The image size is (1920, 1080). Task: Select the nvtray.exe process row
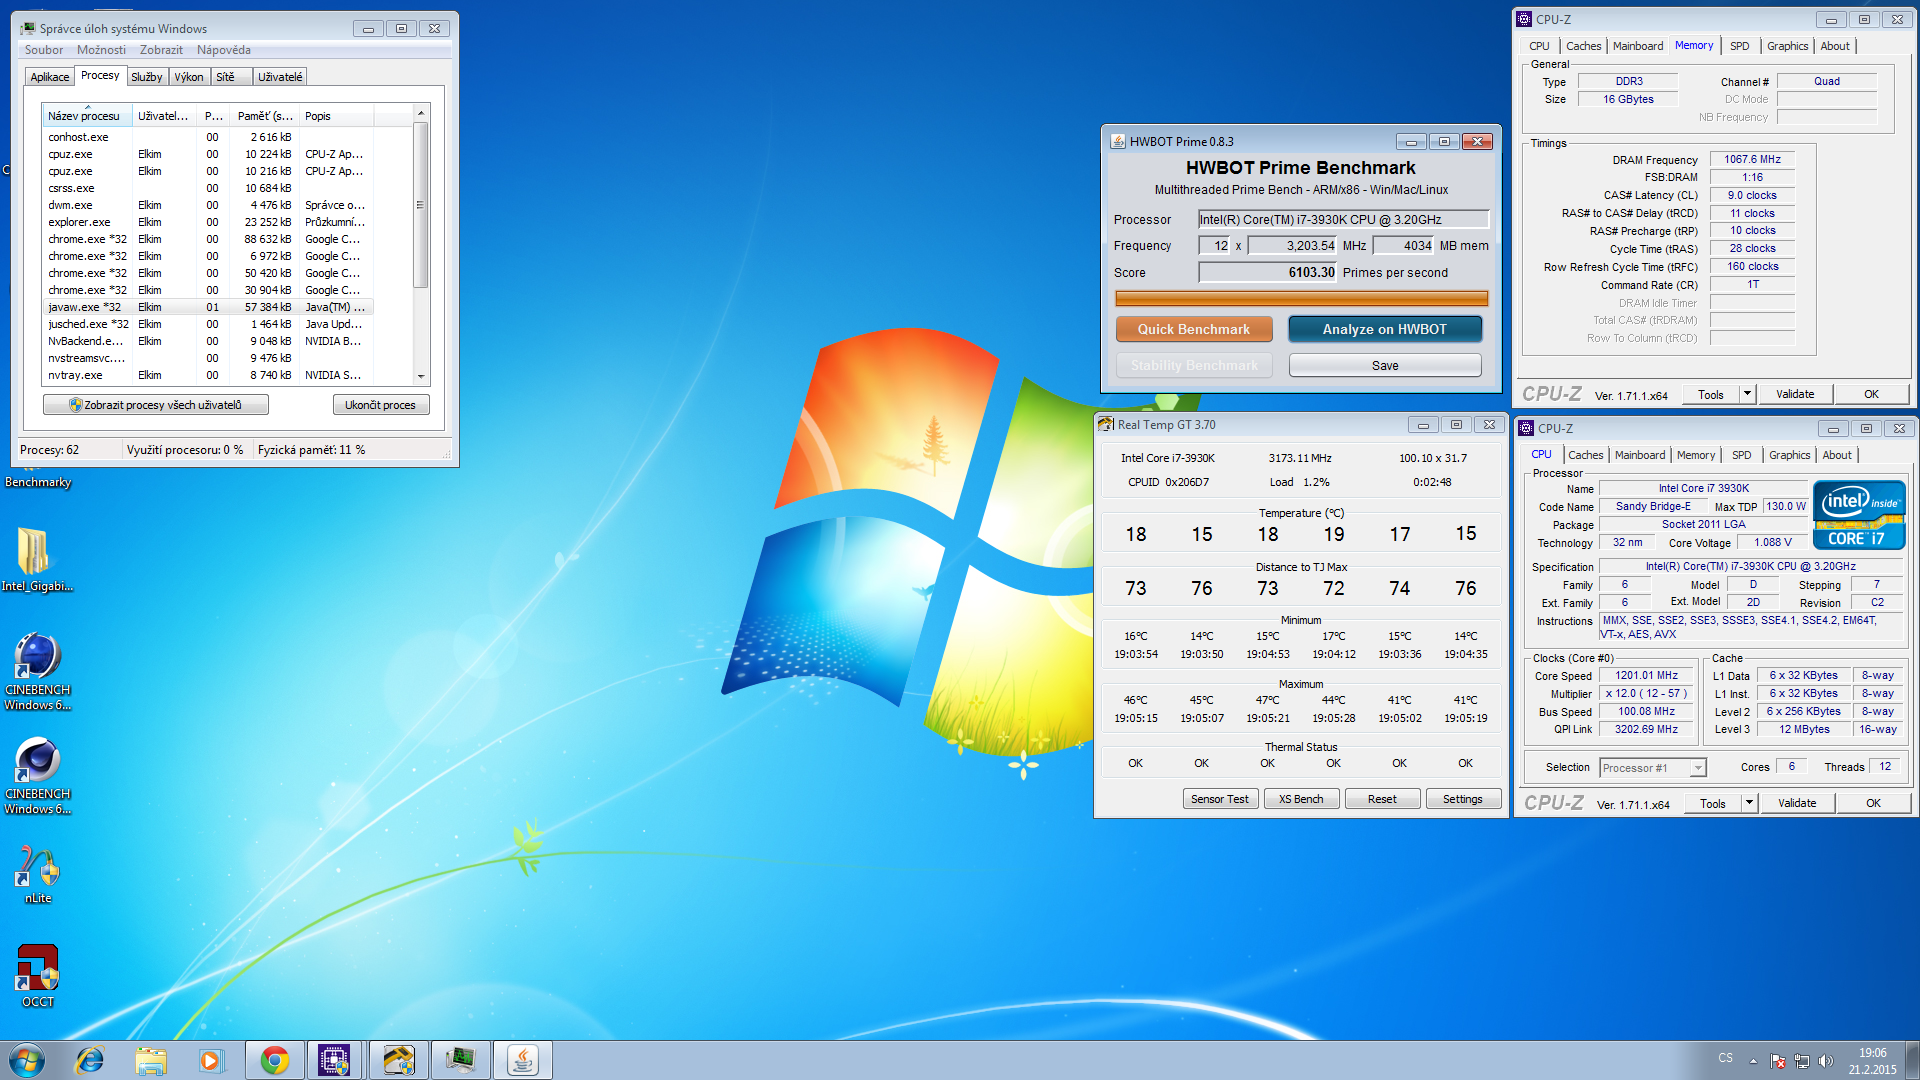(x=208, y=375)
